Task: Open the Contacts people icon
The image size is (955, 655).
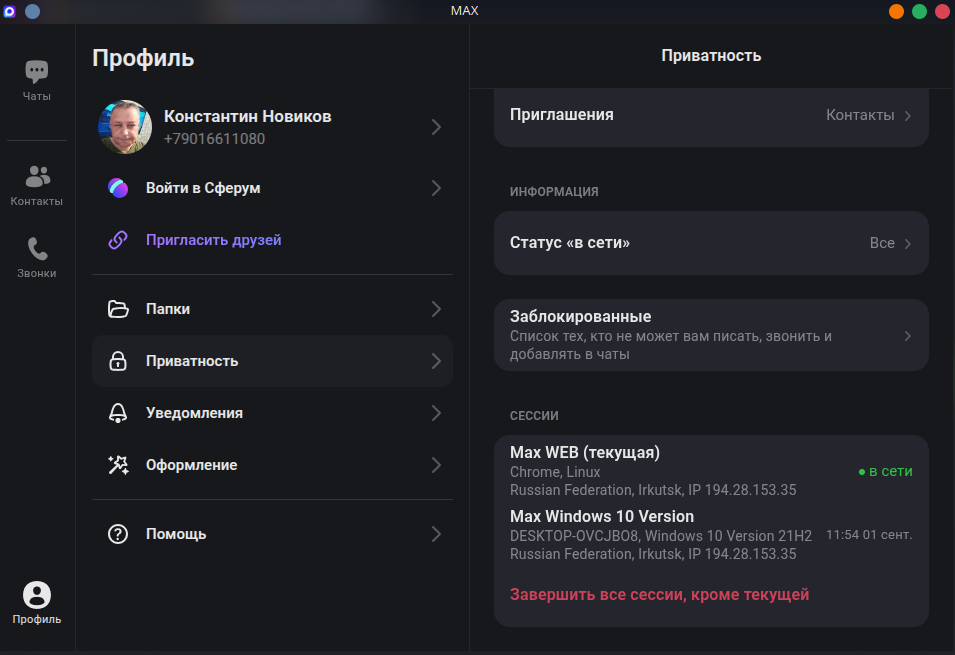Action: click(37, 177)
